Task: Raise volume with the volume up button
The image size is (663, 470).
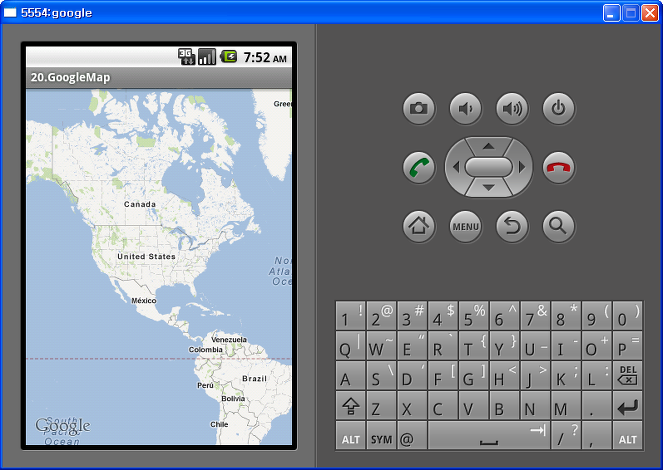Action: point(512,109)
